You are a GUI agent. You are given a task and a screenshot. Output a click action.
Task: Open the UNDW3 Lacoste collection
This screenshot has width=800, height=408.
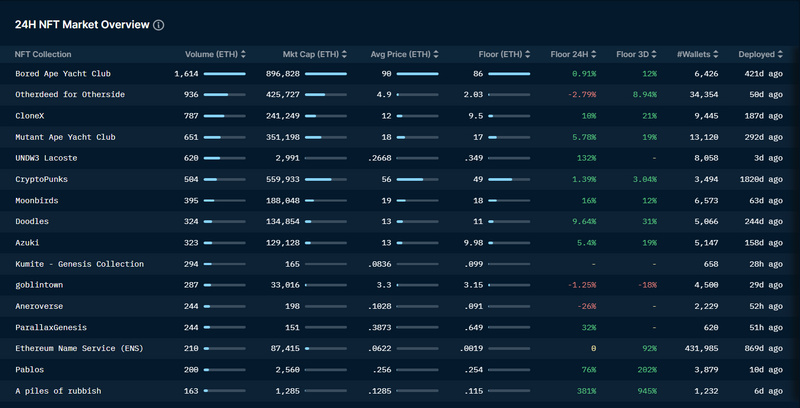coord(46,158)
